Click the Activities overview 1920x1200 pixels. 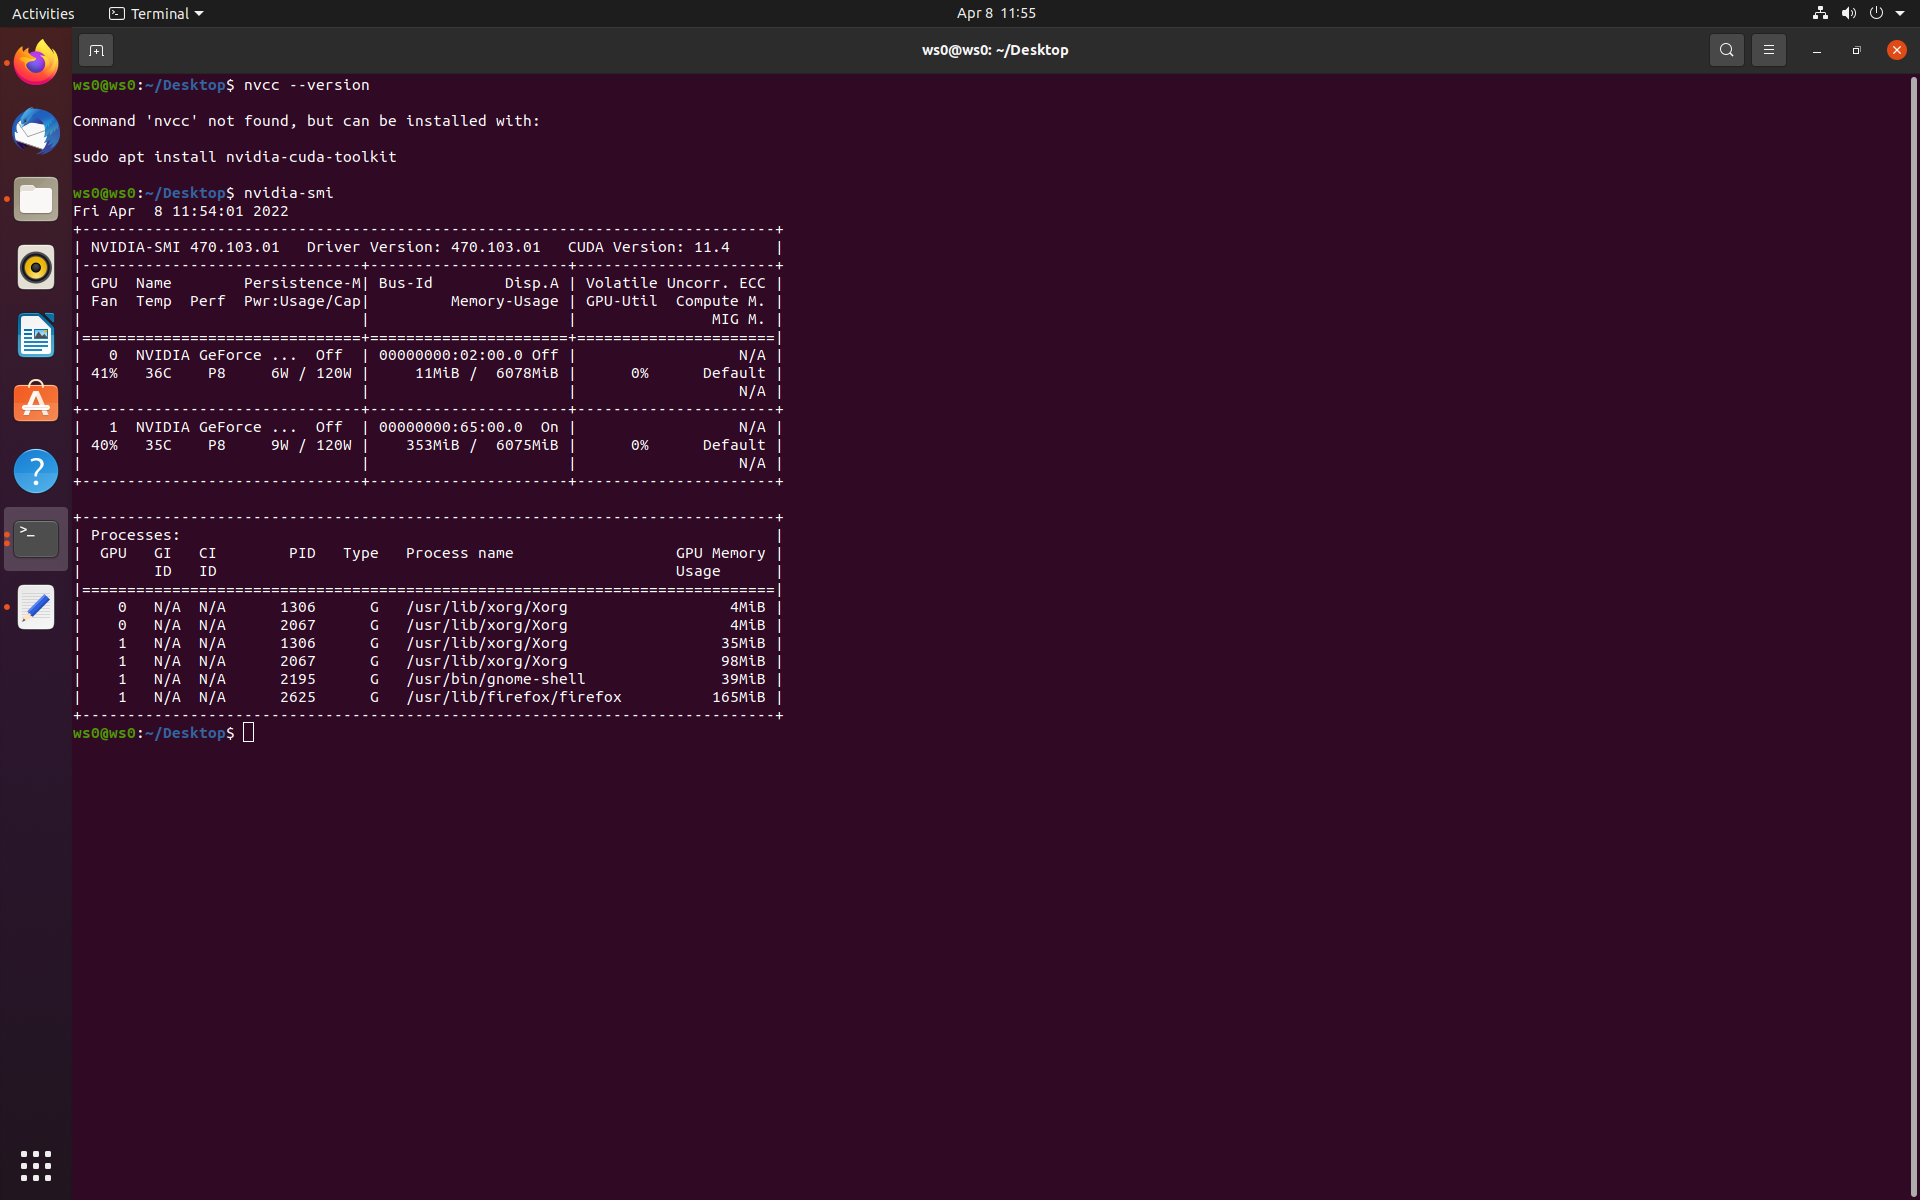(x=43, y=13)
